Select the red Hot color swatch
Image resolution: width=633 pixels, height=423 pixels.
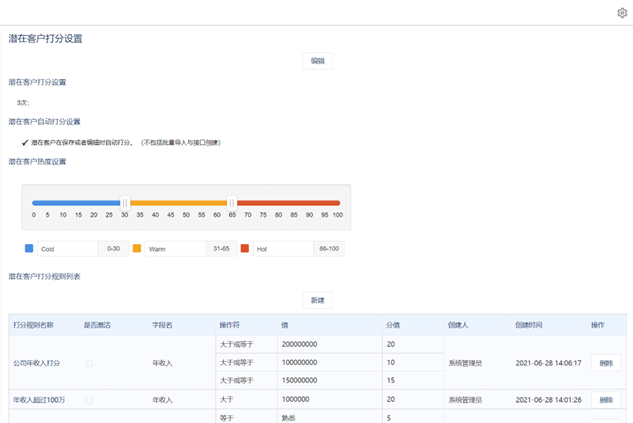245,248
